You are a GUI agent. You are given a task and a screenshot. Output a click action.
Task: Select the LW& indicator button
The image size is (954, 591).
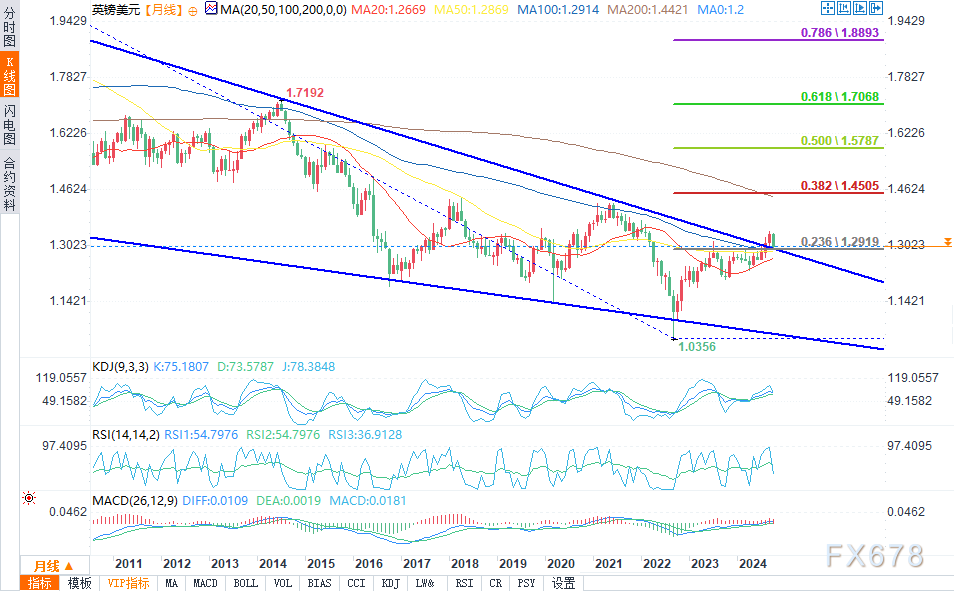(425, 583)
